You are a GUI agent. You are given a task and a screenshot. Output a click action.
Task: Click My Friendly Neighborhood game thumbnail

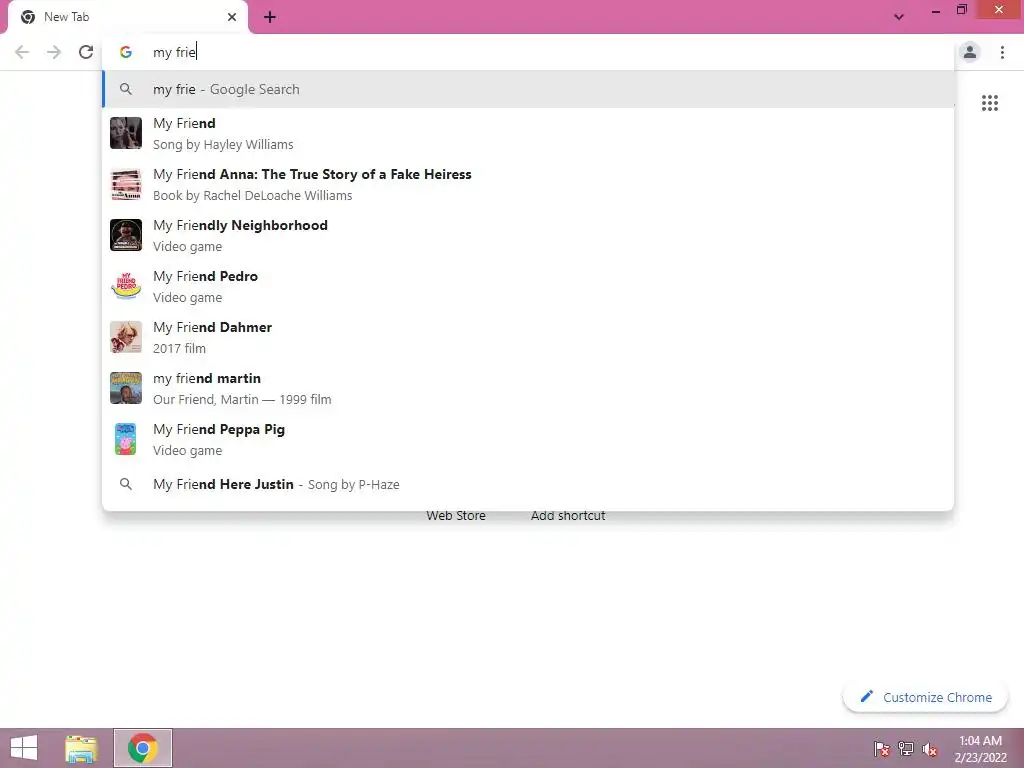click(126, 235)
